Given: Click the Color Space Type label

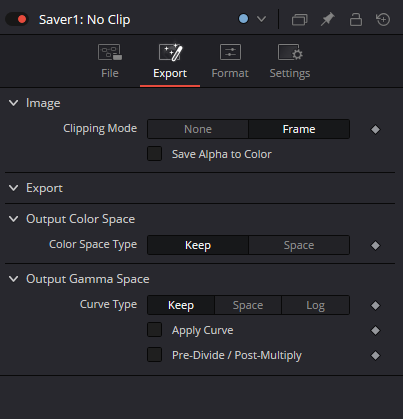Looking at the screenshot, I should pyautogui.click(x=93, y=244).
